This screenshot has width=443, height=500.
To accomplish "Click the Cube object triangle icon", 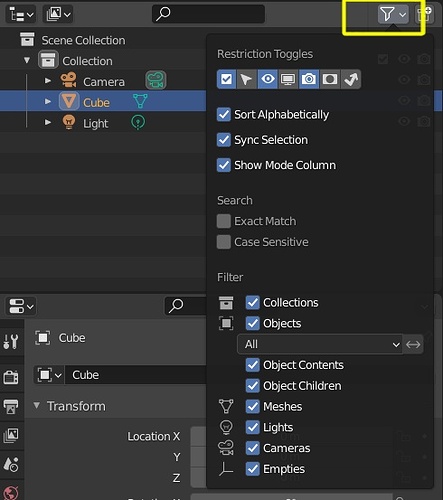I will [69, 101].
